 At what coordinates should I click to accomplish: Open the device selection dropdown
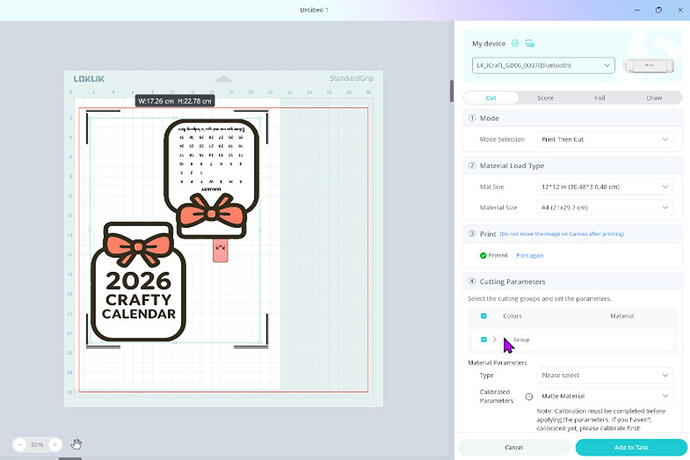(543, 66)
